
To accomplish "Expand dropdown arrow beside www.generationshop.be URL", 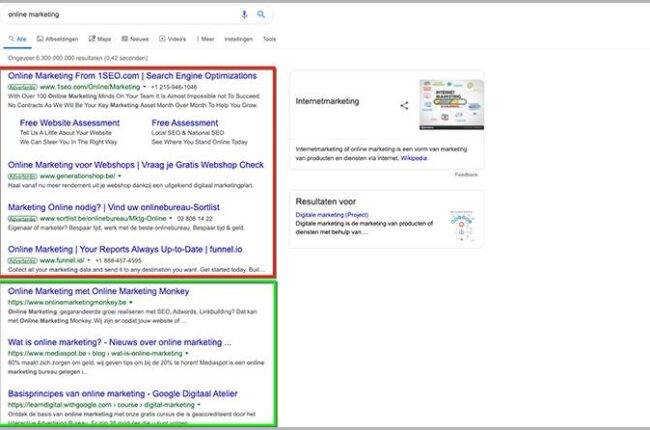I will [118, 176].
